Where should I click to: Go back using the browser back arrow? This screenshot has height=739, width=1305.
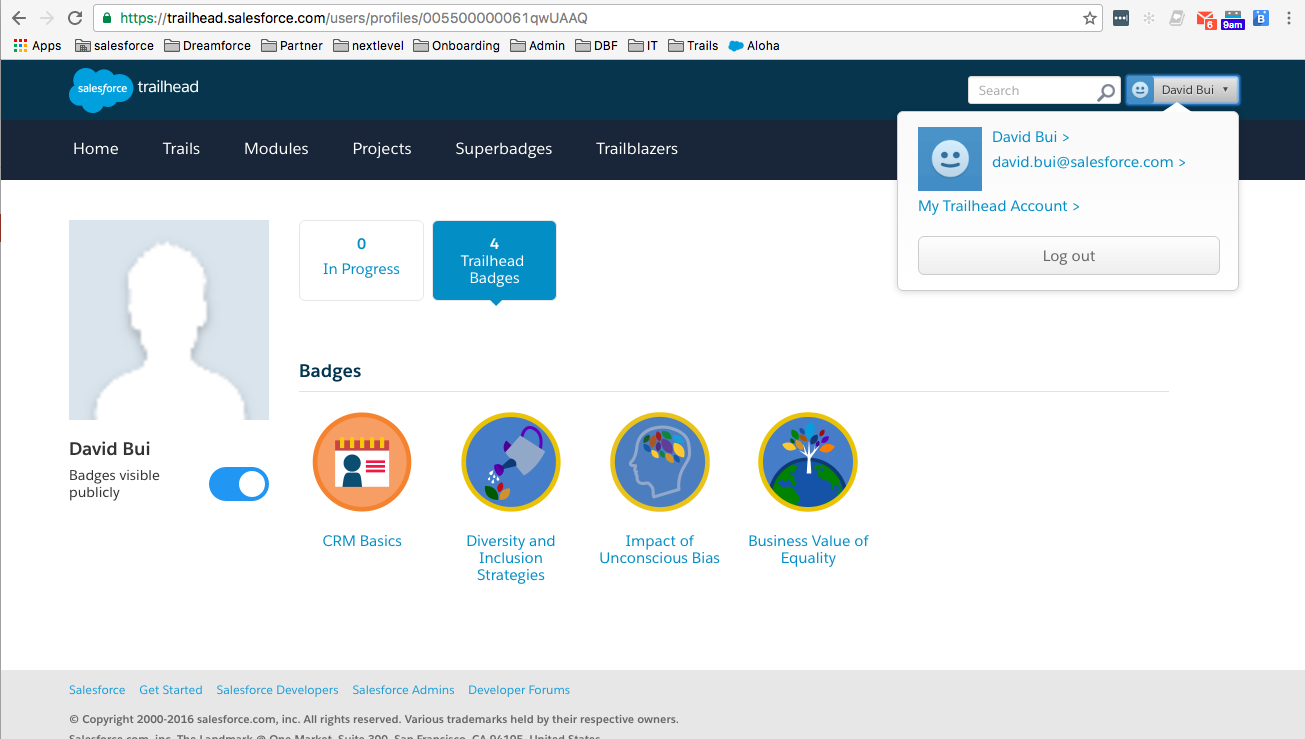19,18
